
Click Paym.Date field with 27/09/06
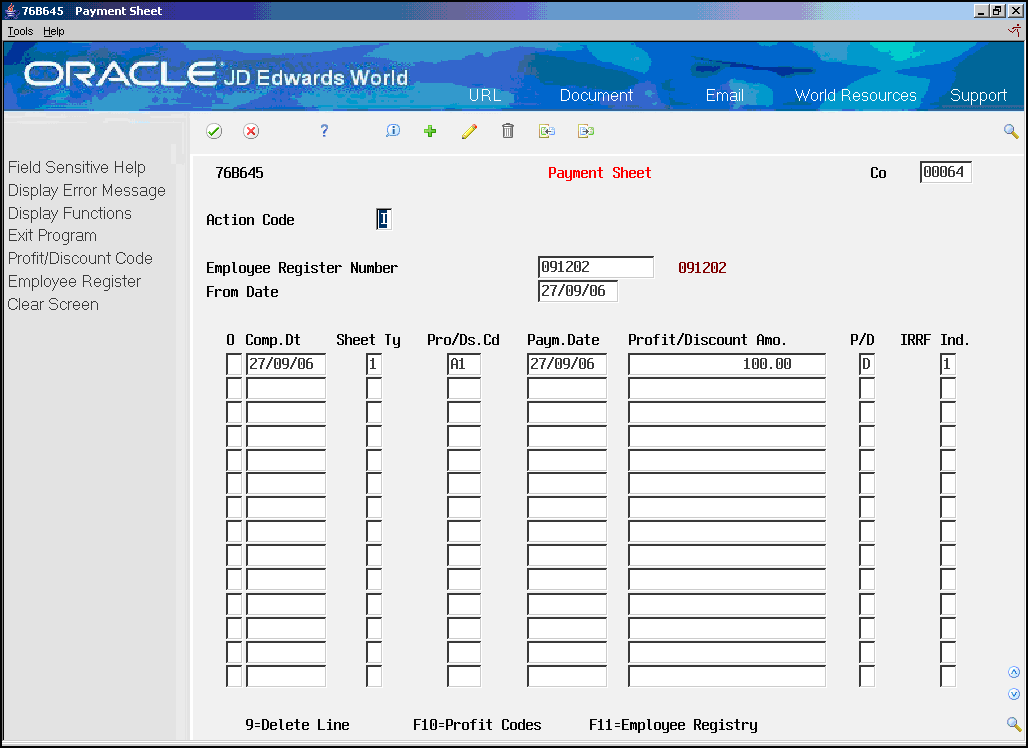(x=567, y=364)
